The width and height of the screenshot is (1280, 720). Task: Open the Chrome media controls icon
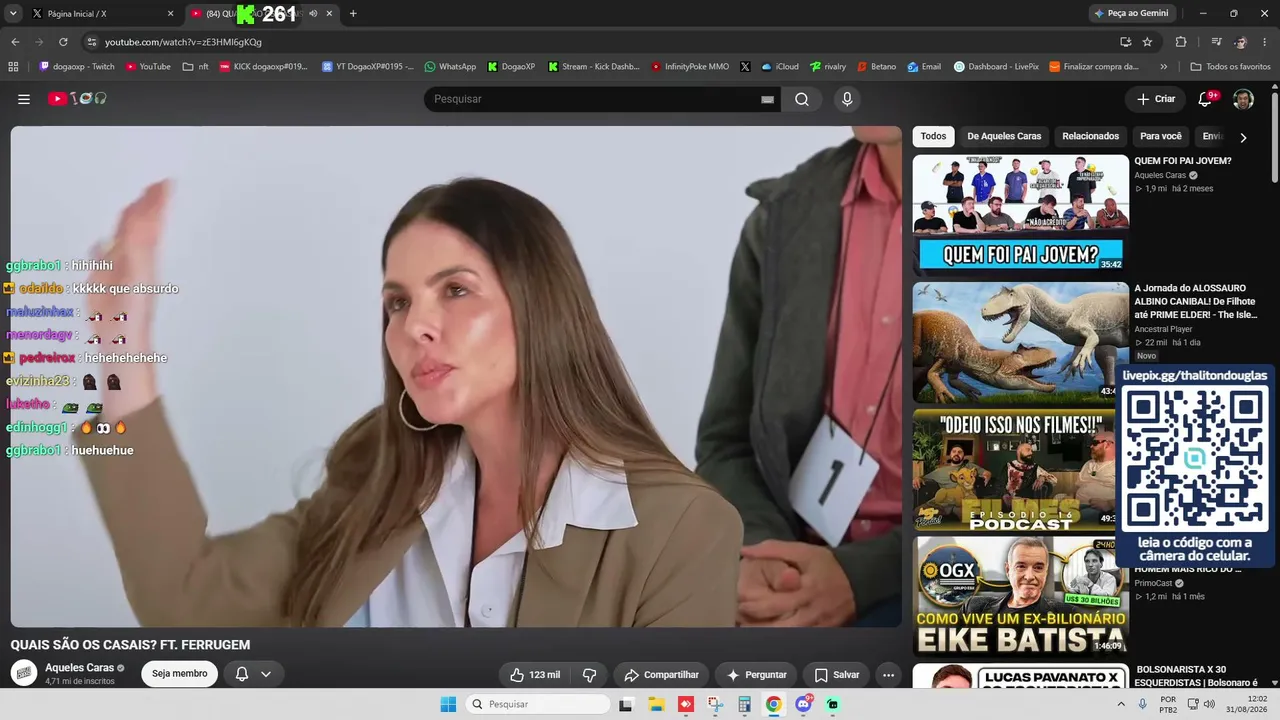tap(1216, 42)
